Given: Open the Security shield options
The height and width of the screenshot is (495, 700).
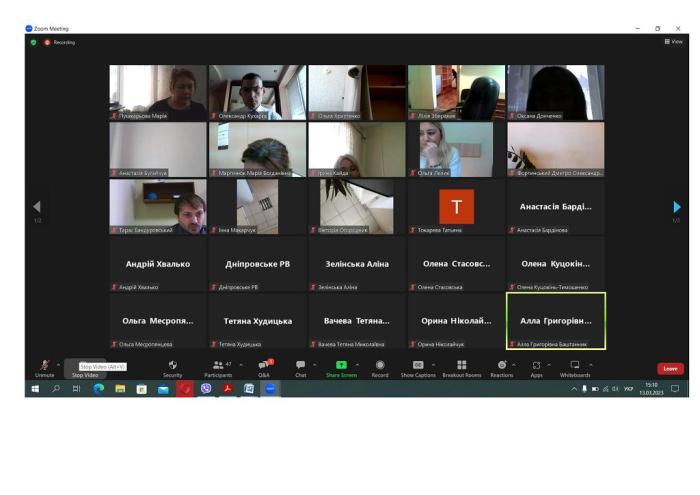Looking at the screenshot, I should point(172,365).
